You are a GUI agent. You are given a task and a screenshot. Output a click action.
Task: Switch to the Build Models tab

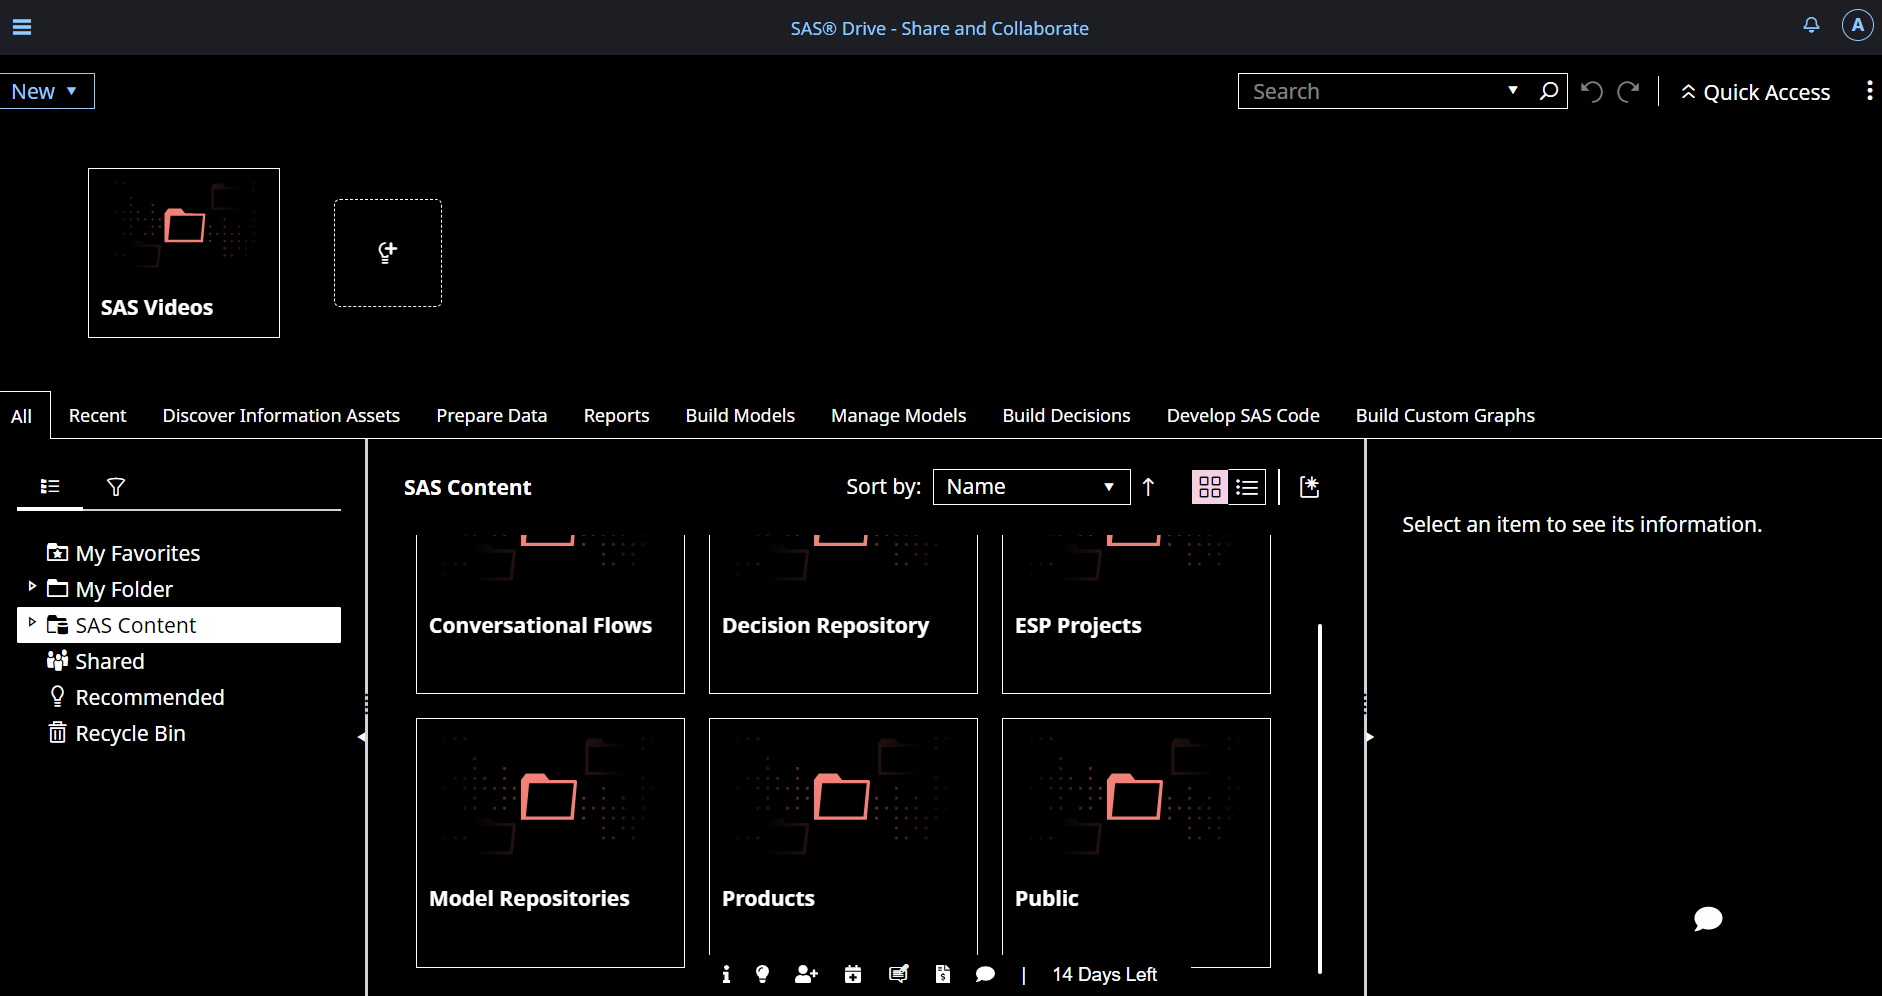[740, 416]
